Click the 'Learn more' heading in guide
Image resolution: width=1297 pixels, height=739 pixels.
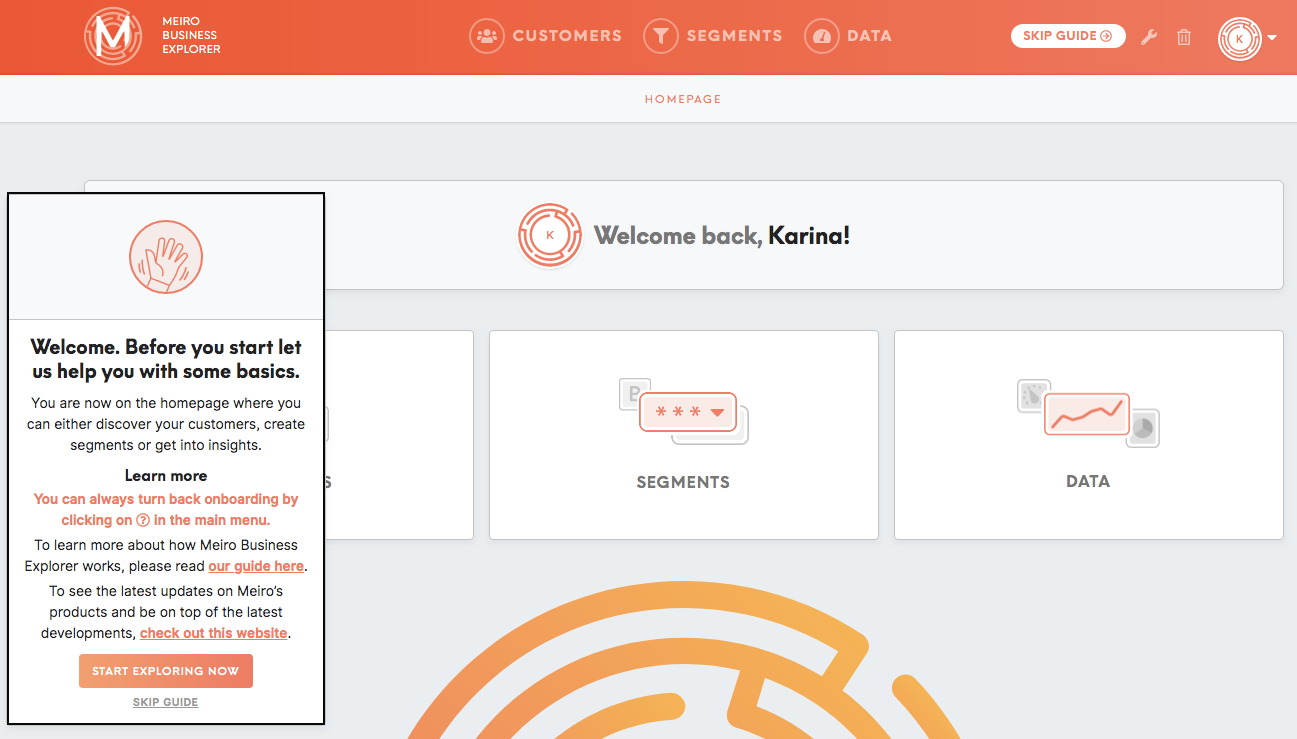tap(166, 476)
